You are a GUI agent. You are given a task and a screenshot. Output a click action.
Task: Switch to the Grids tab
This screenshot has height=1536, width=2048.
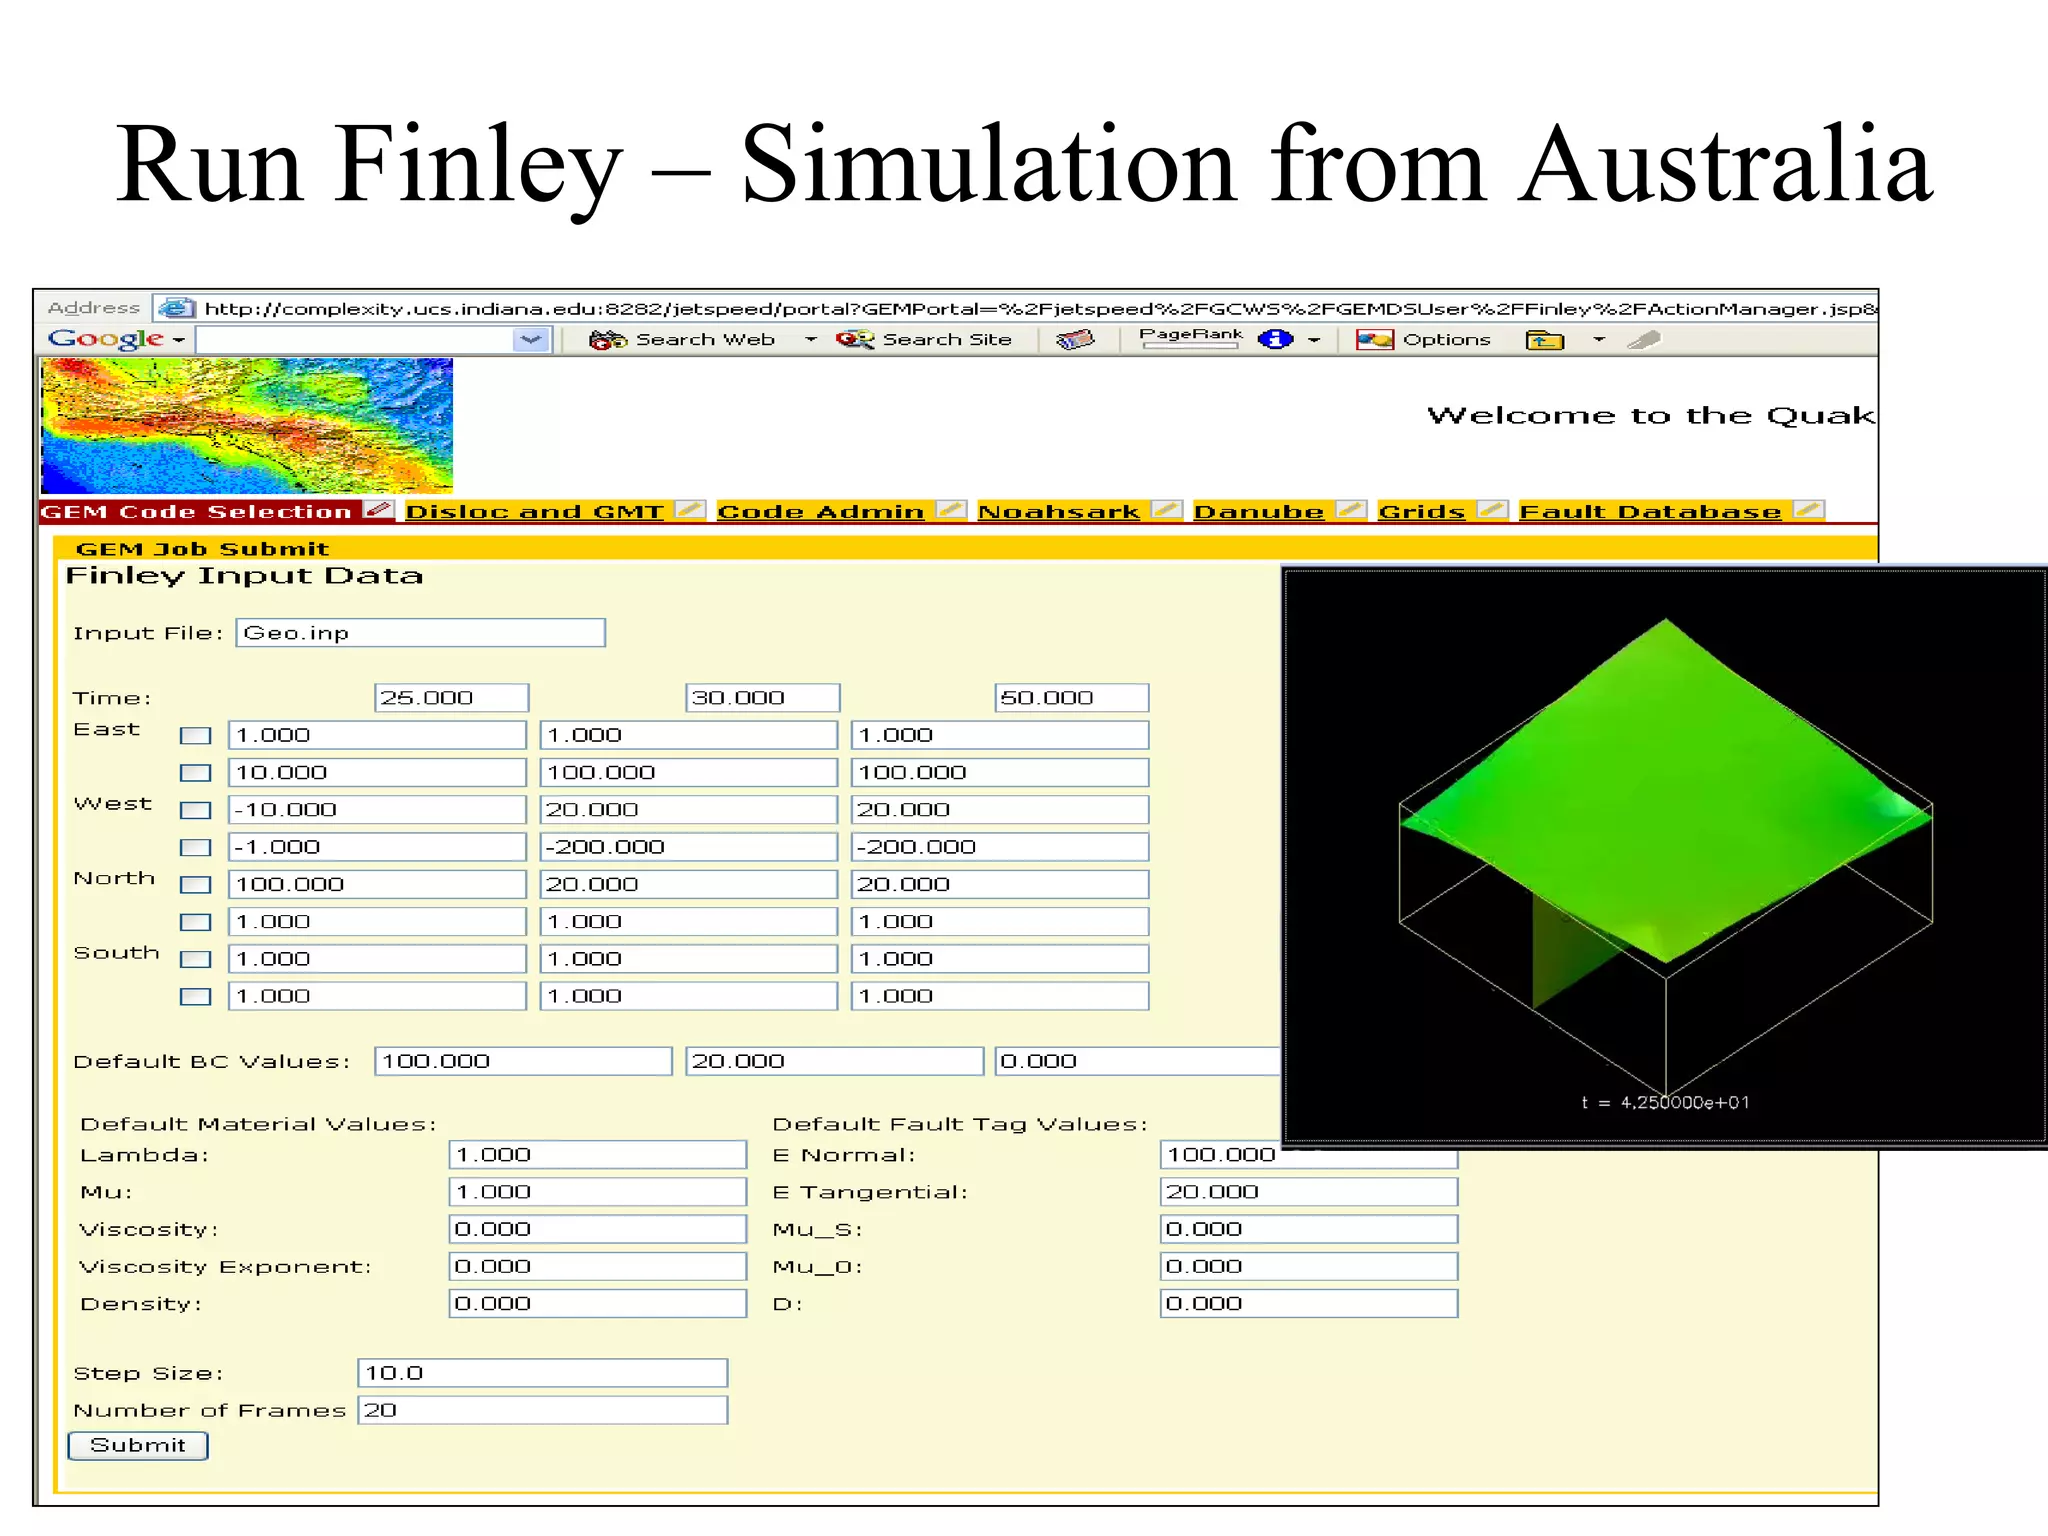point(1422,511)
